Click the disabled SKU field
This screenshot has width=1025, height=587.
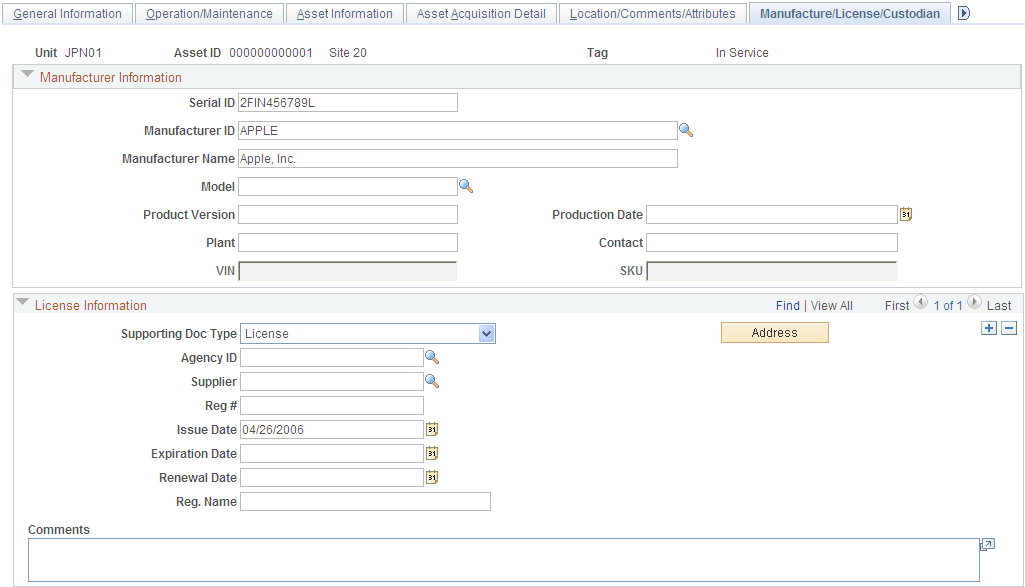[772, 271]
